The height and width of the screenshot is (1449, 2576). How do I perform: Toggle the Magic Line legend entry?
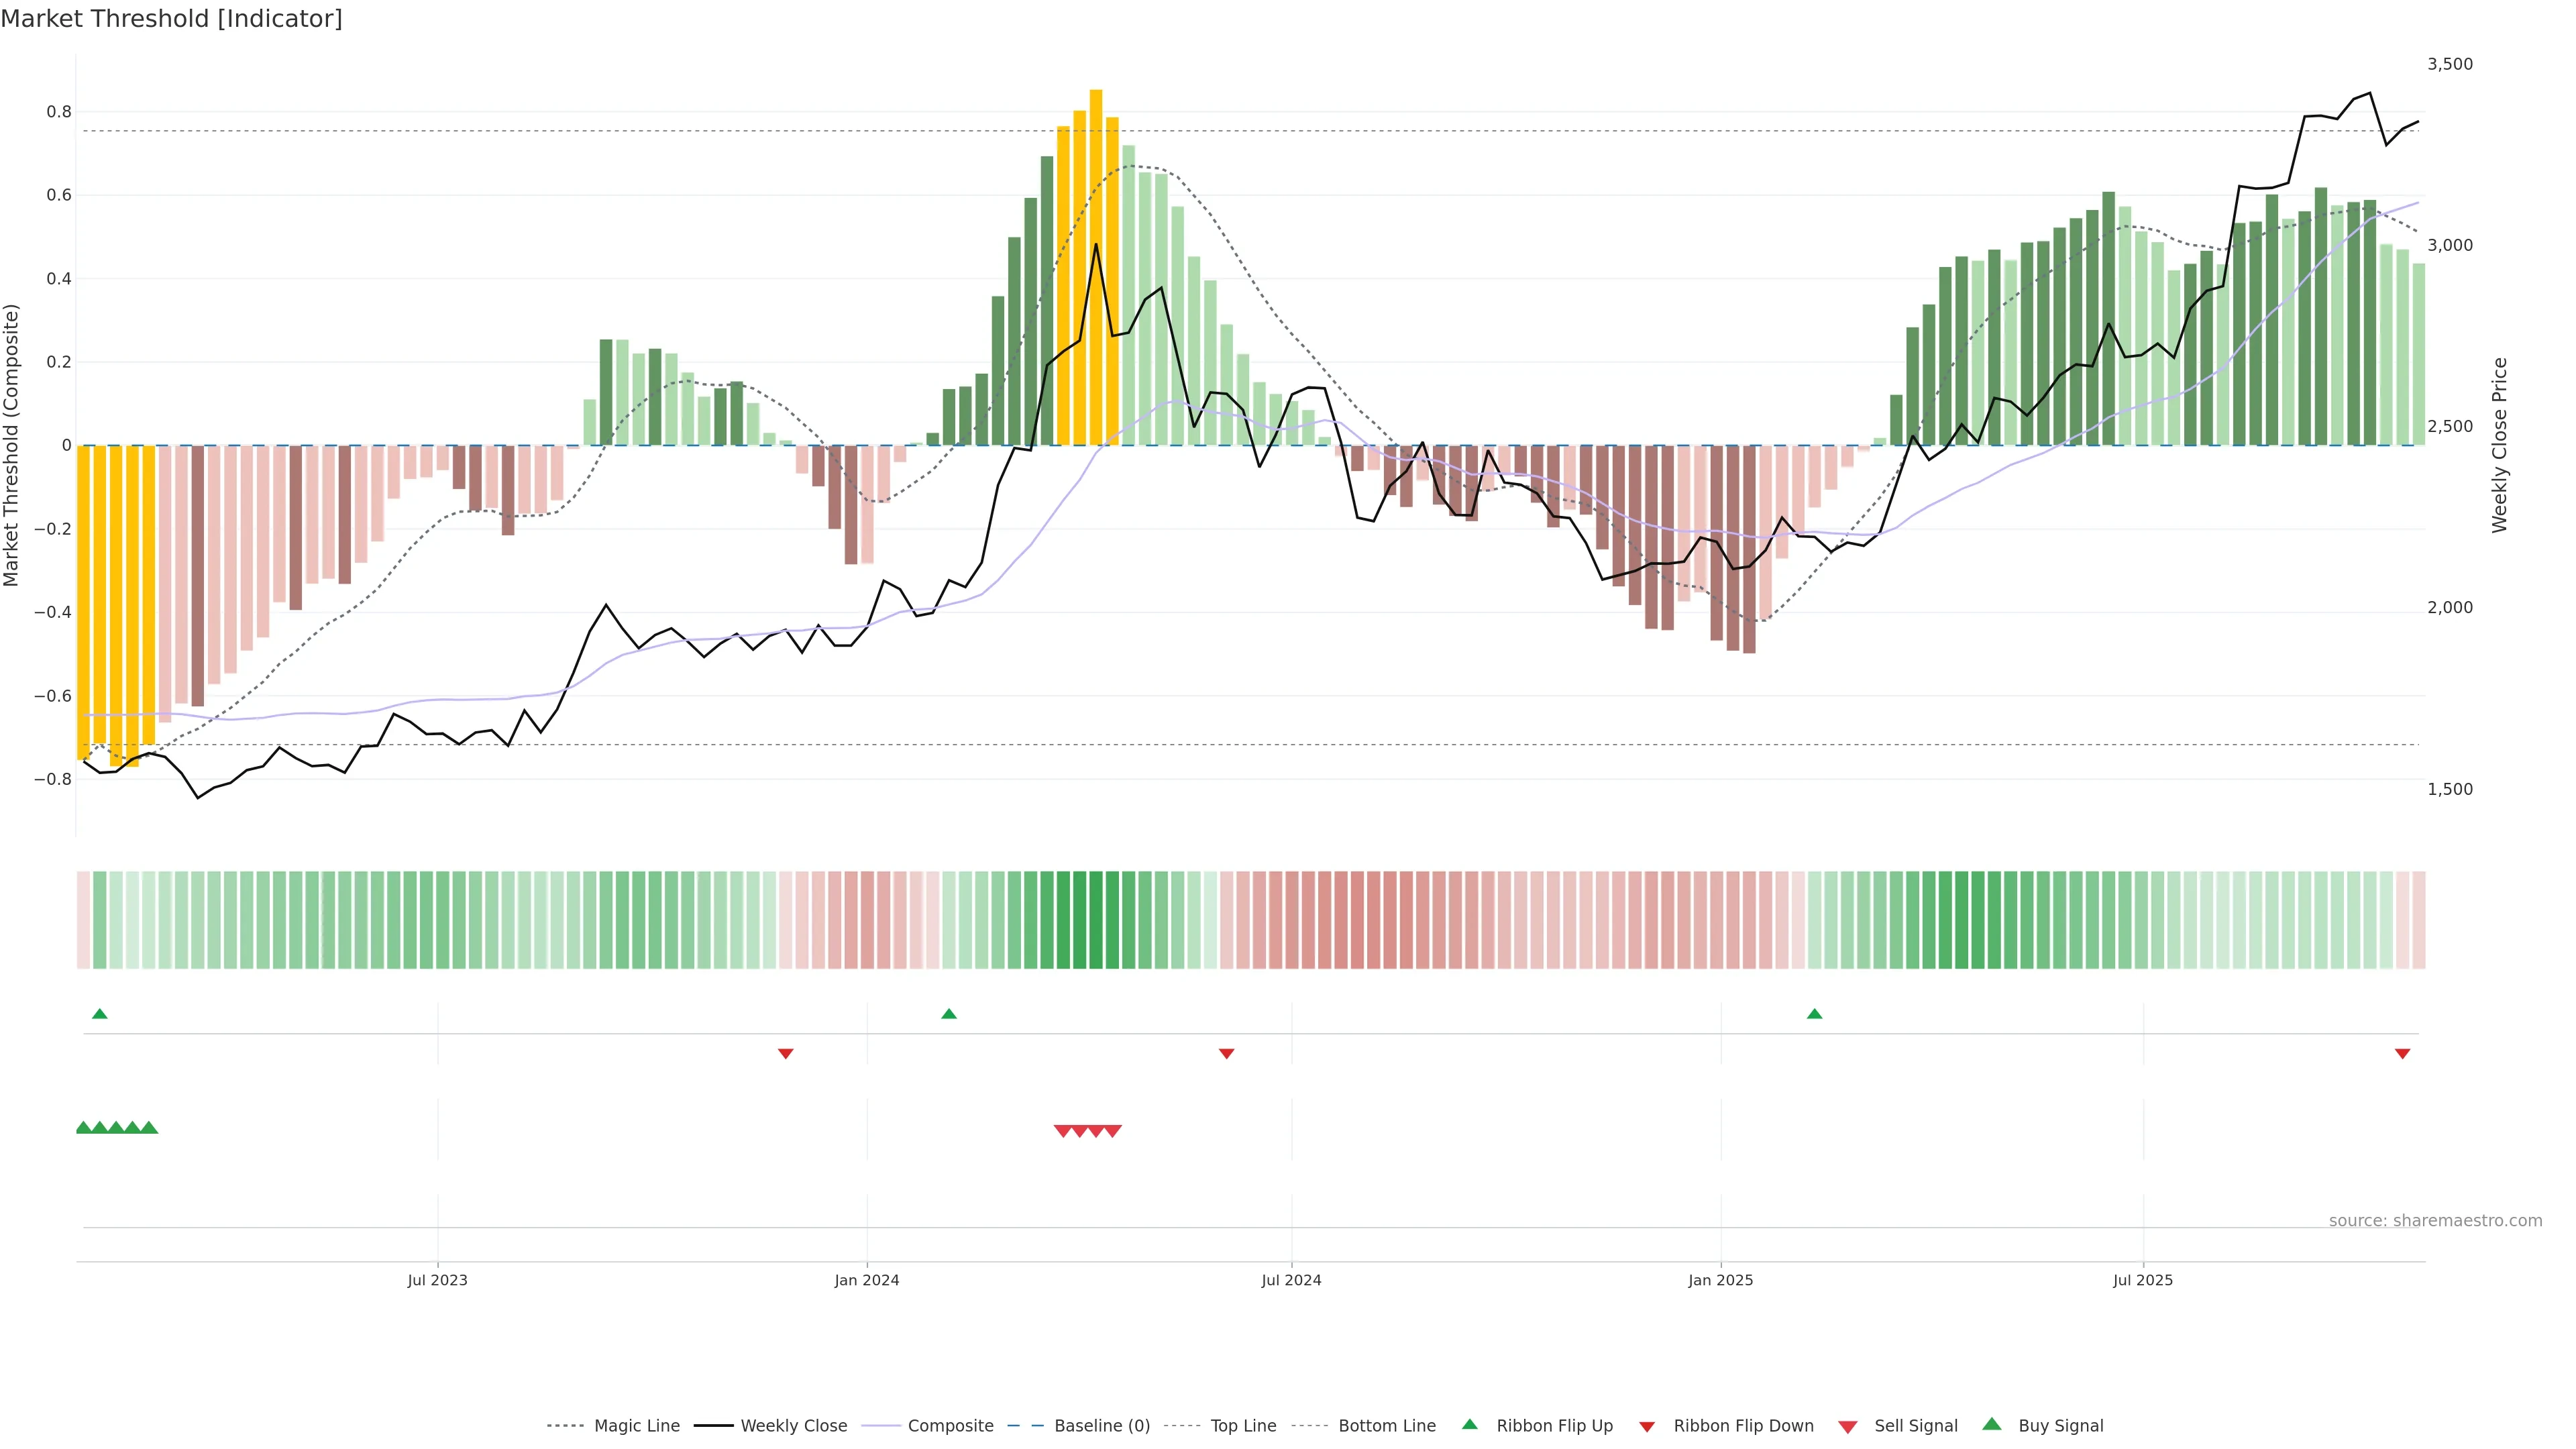(636, 1426)
